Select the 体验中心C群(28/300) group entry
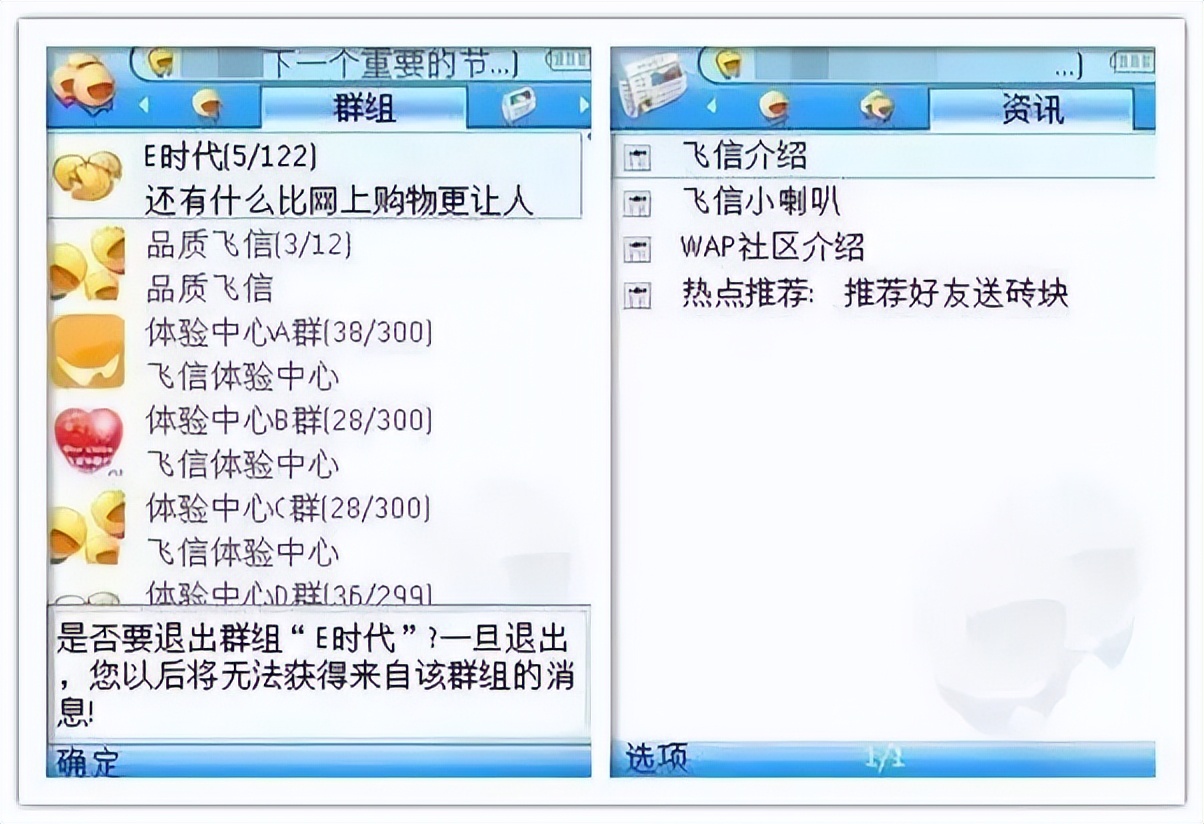 coord(314,530)
